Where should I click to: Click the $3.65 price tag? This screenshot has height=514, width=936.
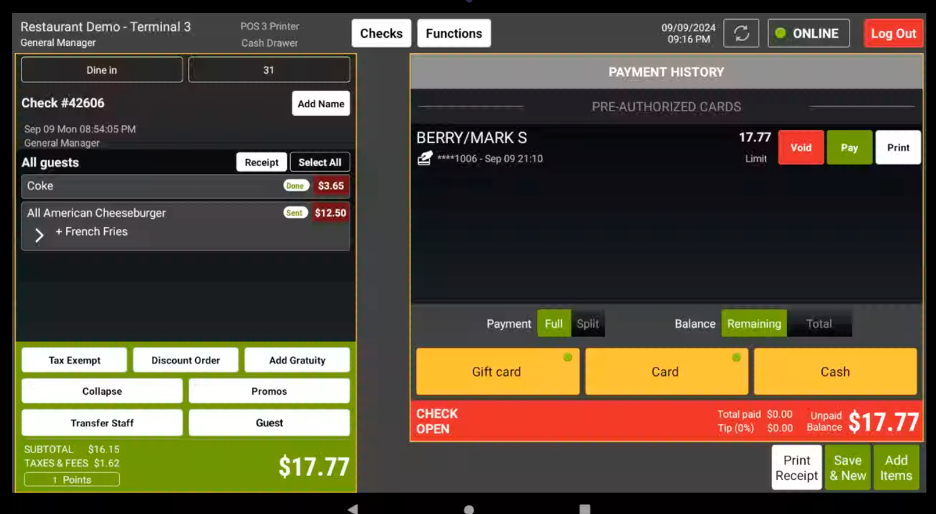(331, 186)
